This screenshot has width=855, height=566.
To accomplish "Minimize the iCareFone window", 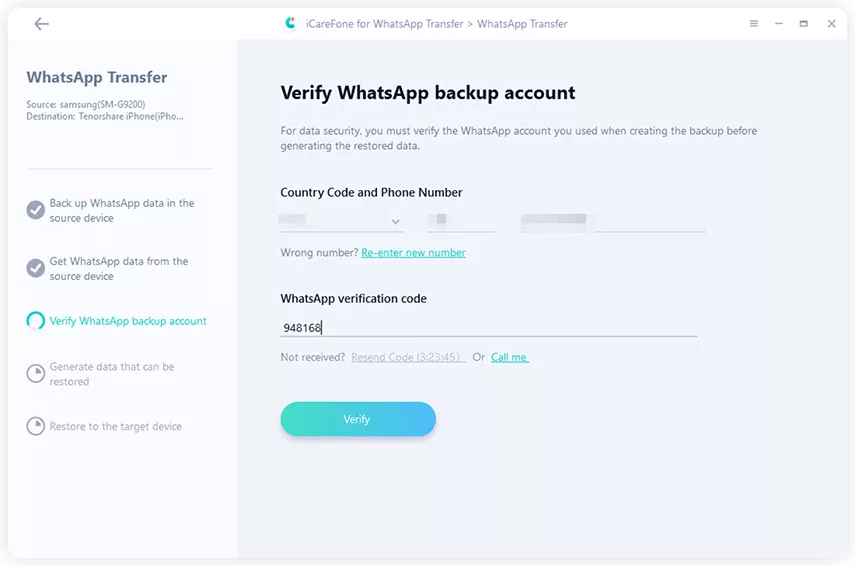I will click(779, 24).
